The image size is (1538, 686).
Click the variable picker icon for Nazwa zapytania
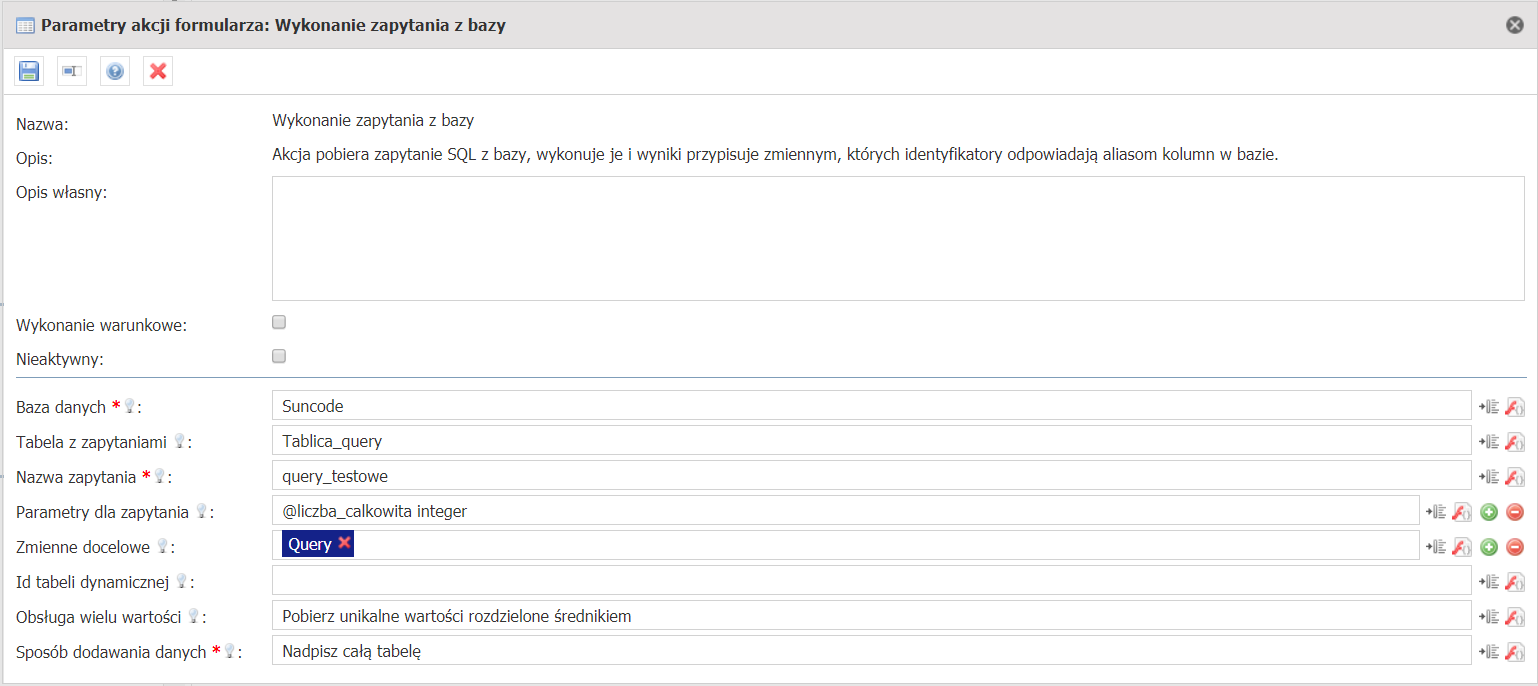[1489, 477]
